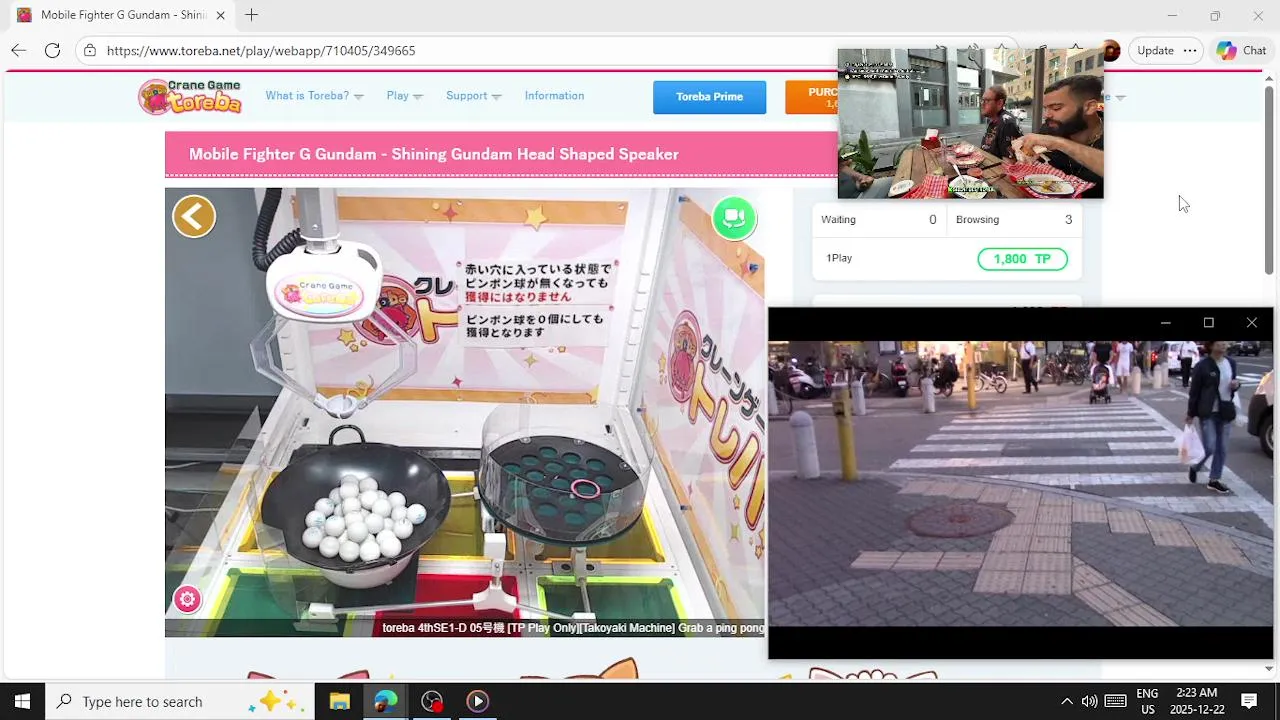Switch the ENG US input language
Screen dimensions: 1280x720
pos(1147,701)
